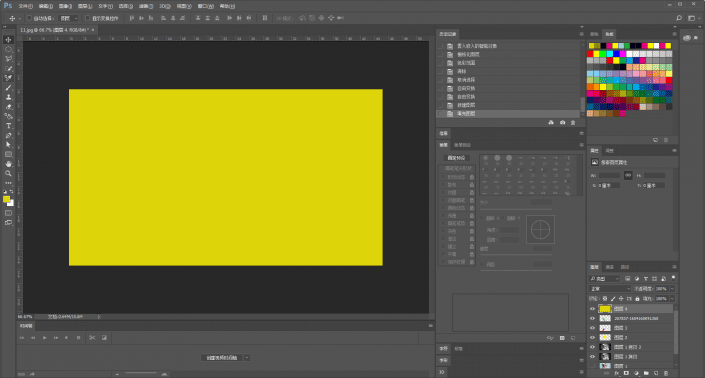Click the create video timeline button
The image size is (705, 378).
222,358
